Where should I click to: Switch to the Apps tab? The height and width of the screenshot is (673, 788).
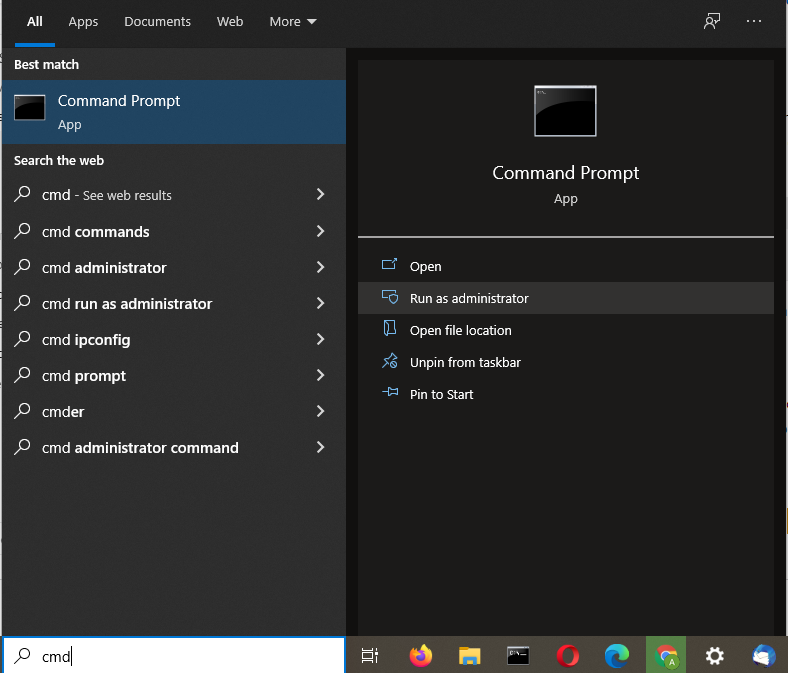pyautogui.click(x=83, y=22)
